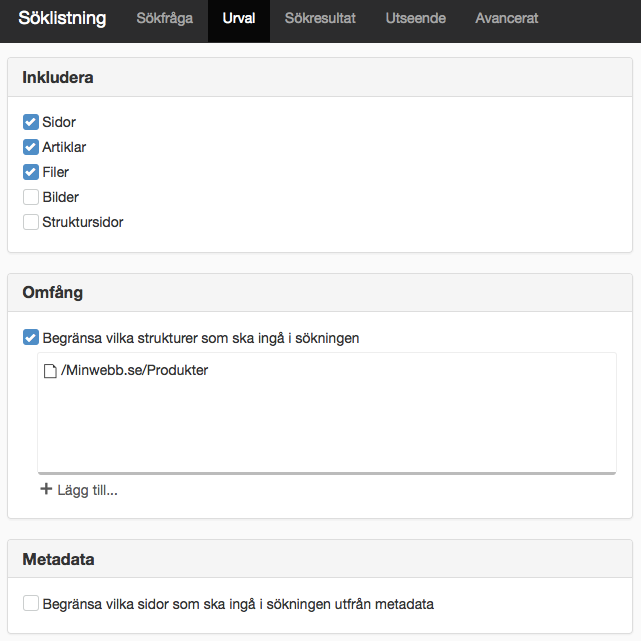
Task: Switch to the Sökresultat tab
Action: click(x=320, y=18)
